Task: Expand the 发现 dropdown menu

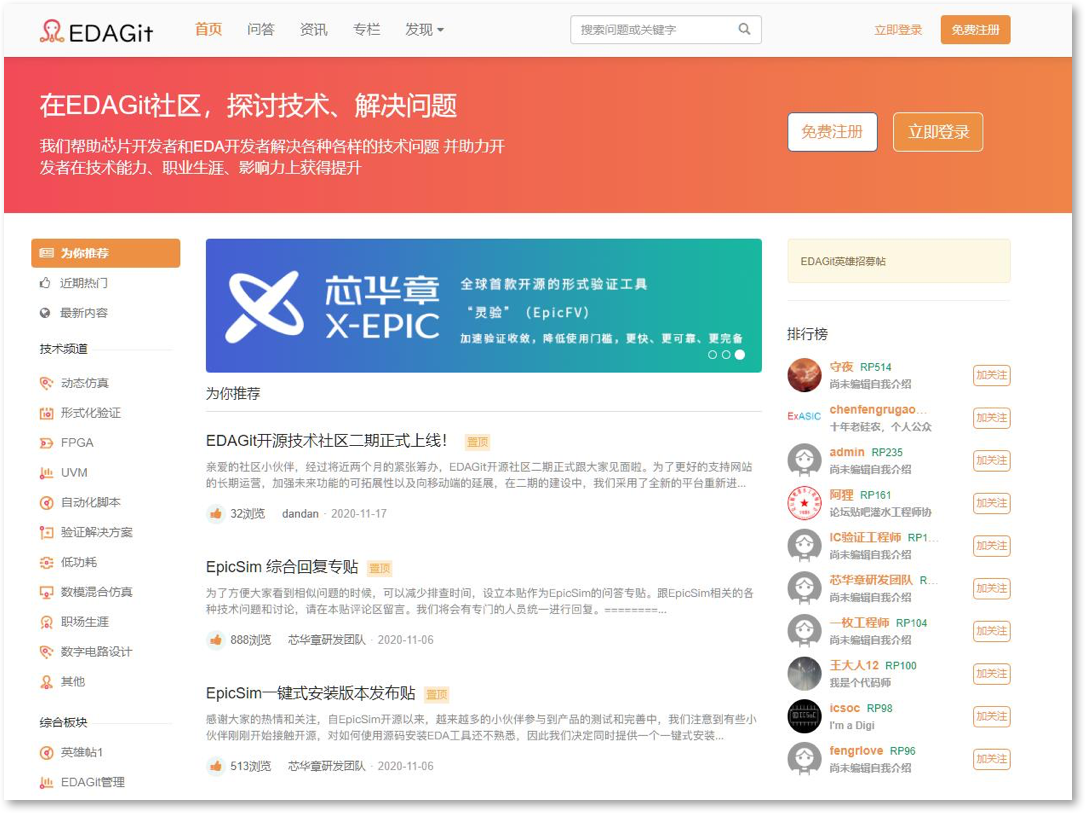Action: 424,30
